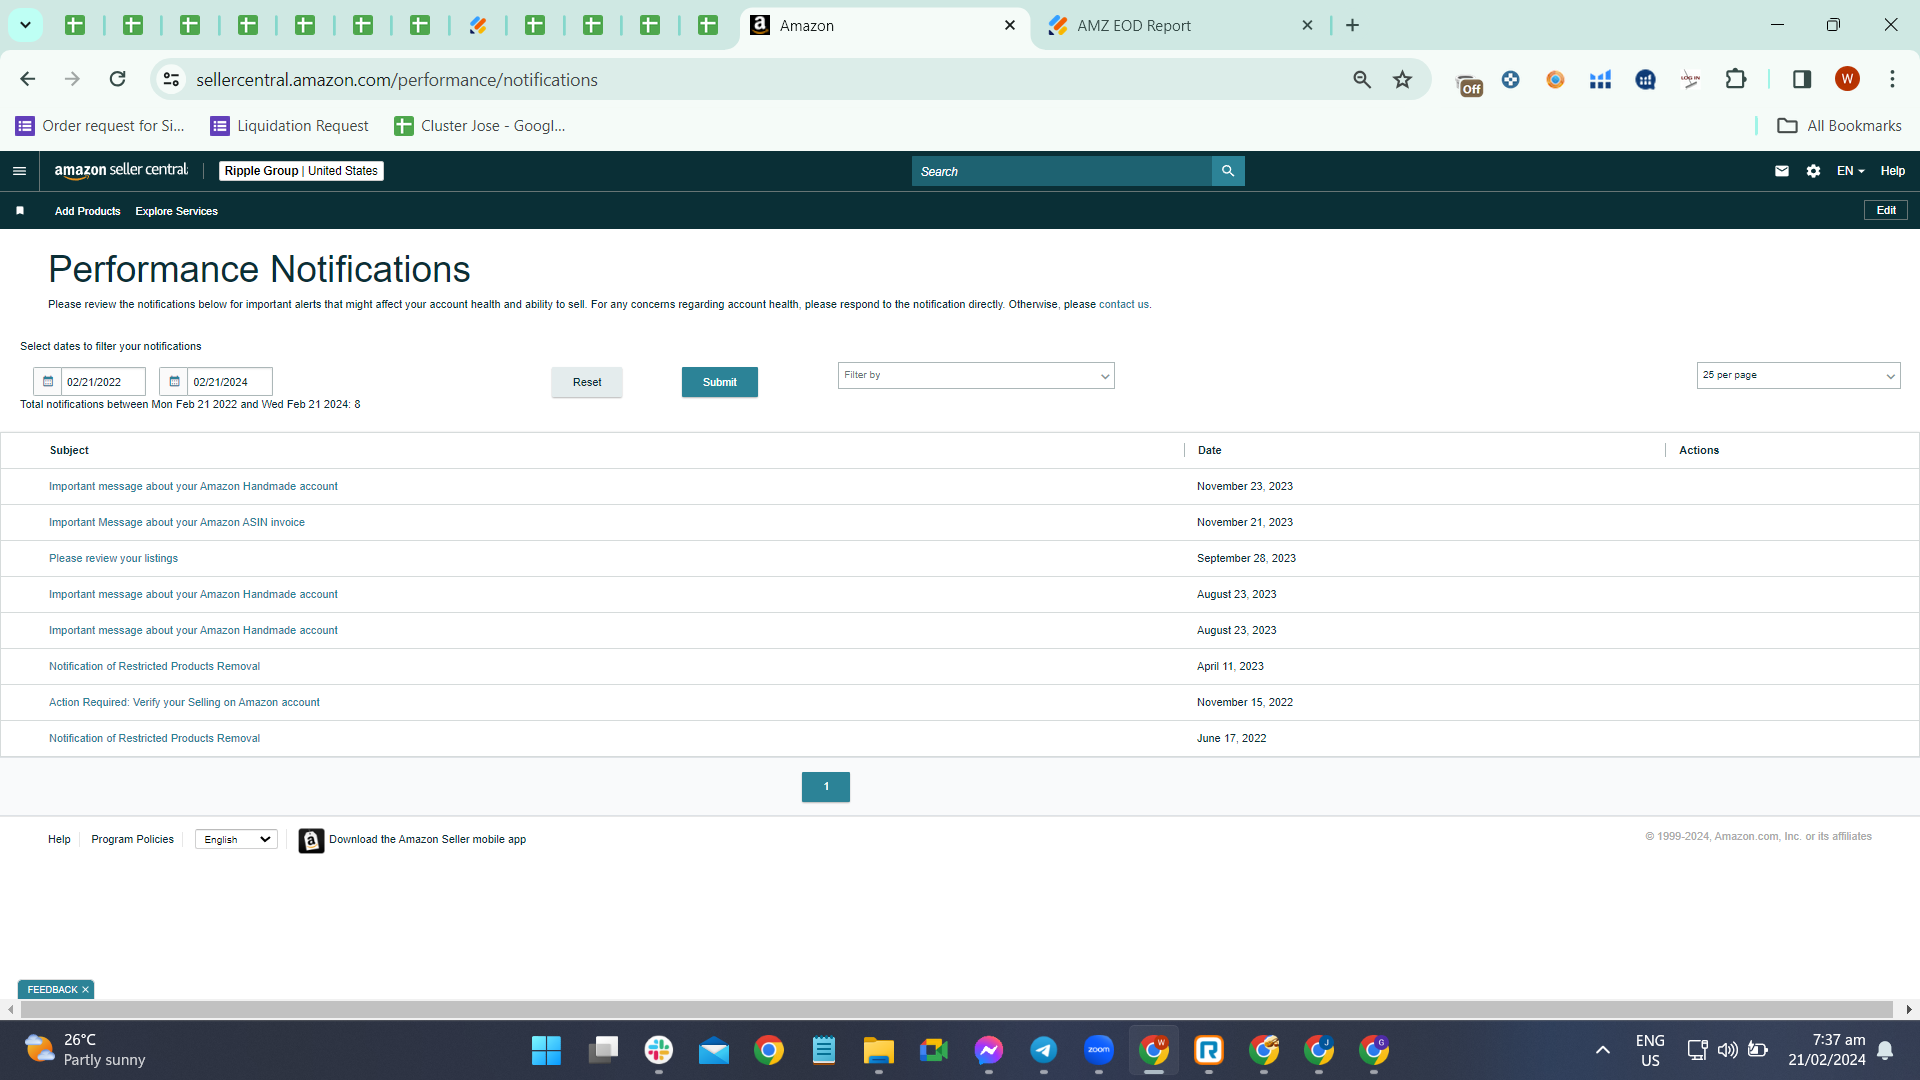This screenshot has width=1920, height=1080.
Task: Open Messenger from the taskbar
Action: point(989,1050)
